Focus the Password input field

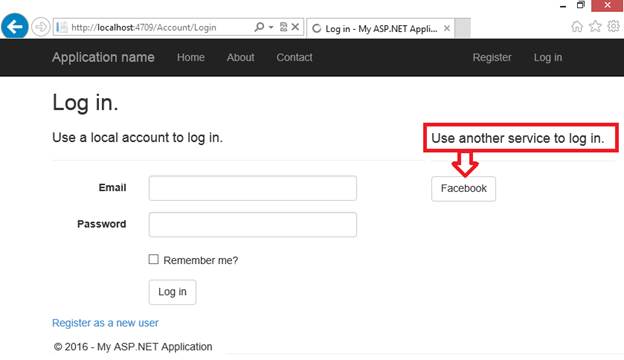click(253, 225)
